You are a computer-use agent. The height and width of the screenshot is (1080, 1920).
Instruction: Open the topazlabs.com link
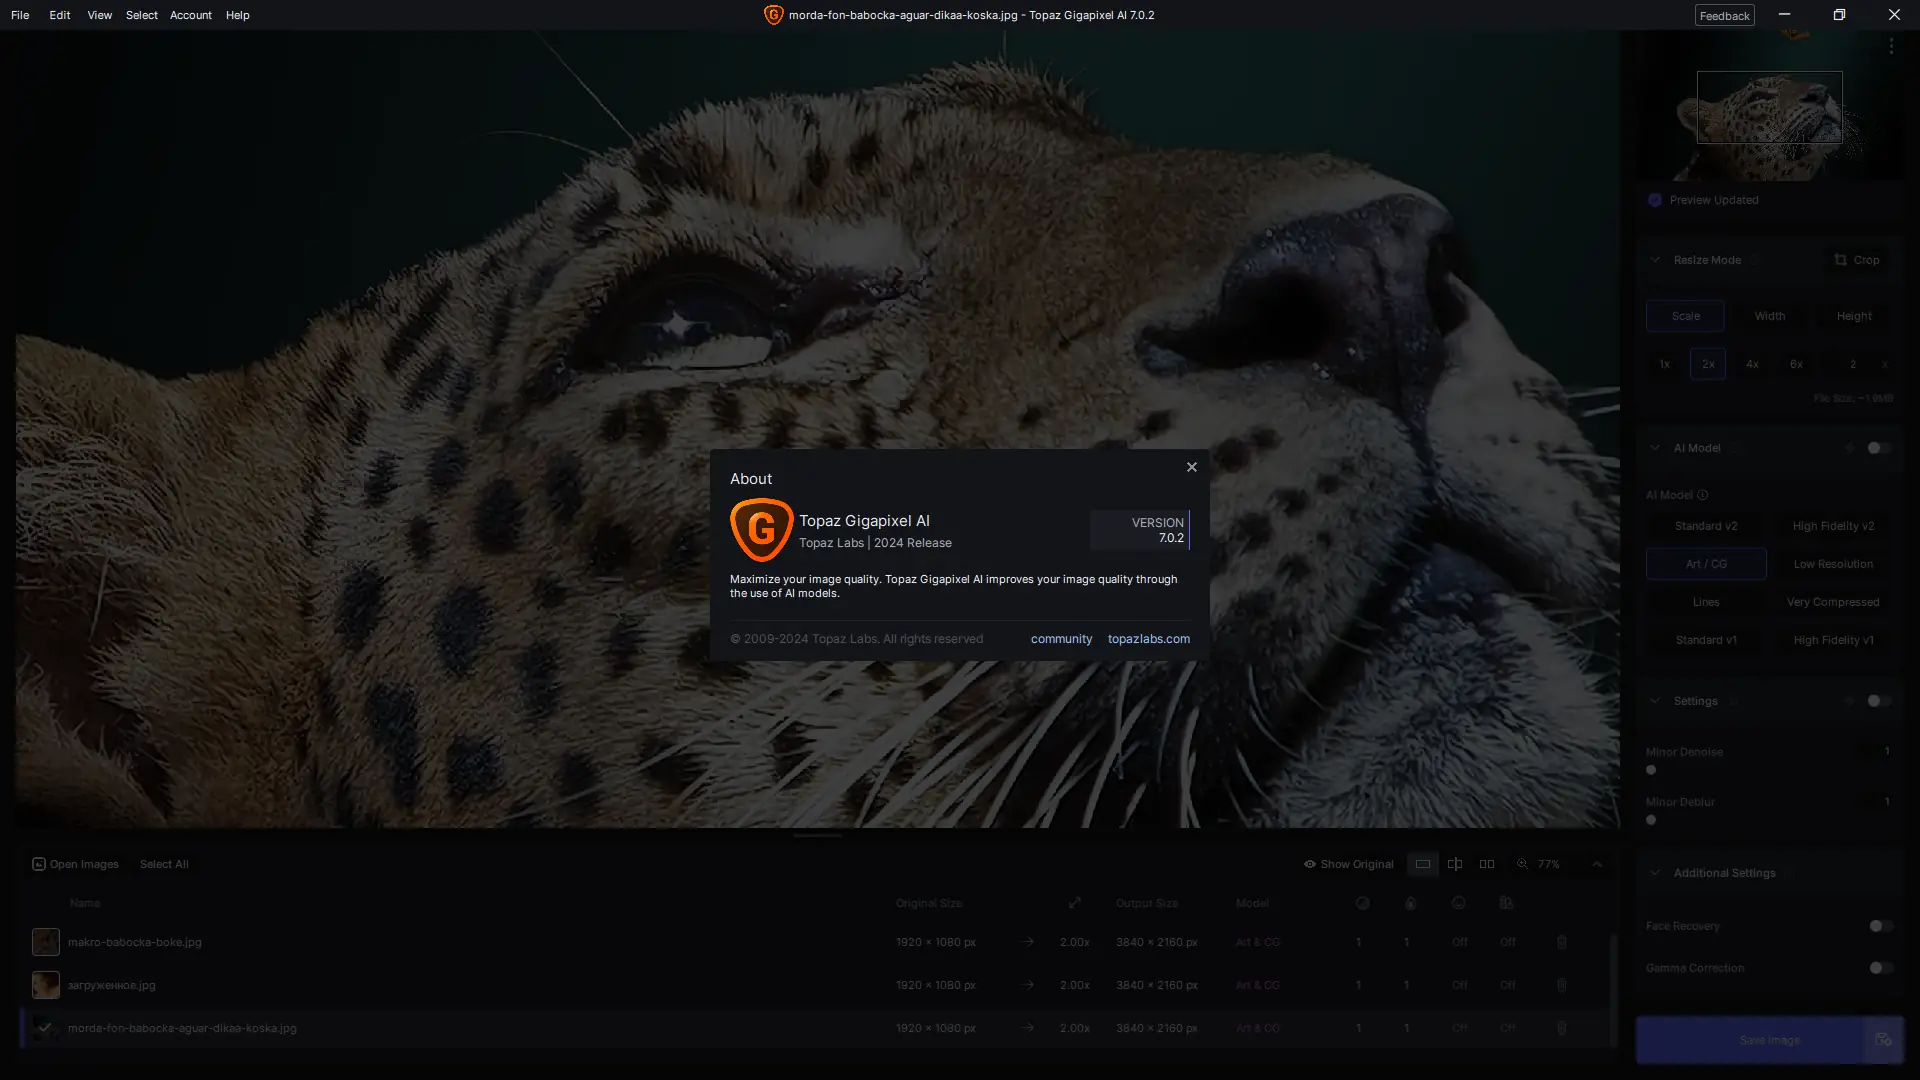pos(1148,639)
